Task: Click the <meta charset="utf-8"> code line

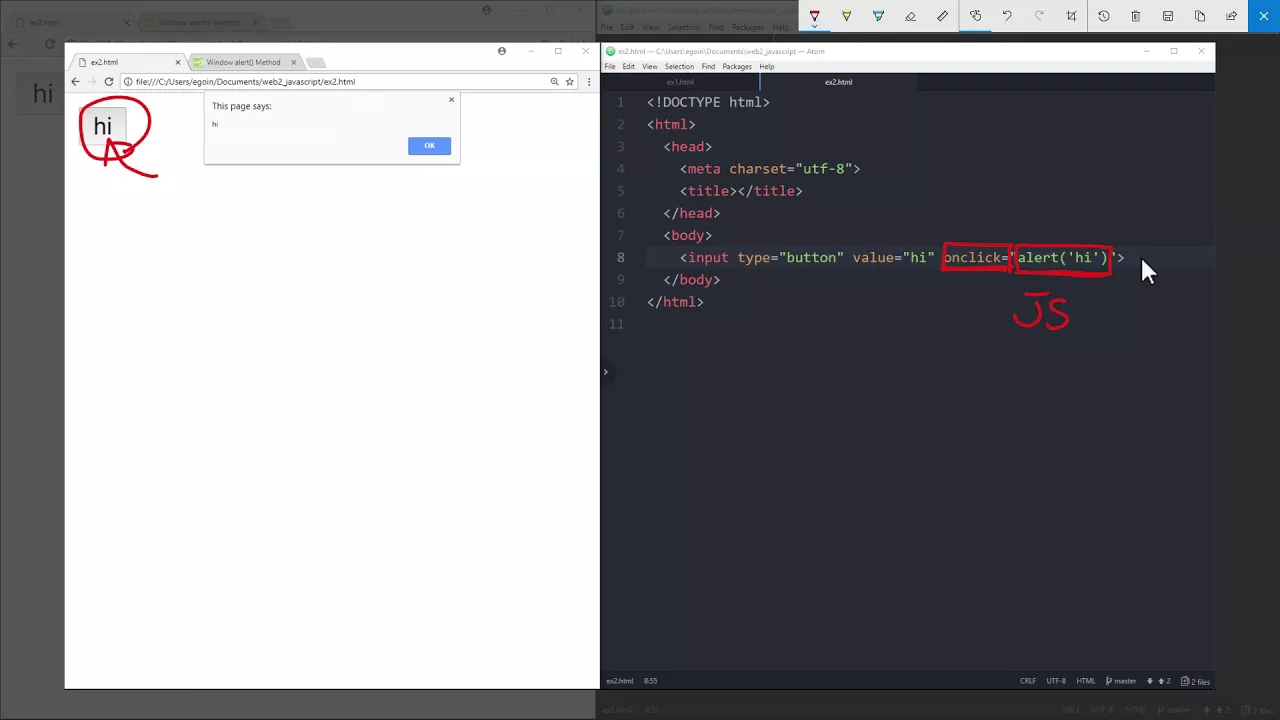Action: coord(770,169)
